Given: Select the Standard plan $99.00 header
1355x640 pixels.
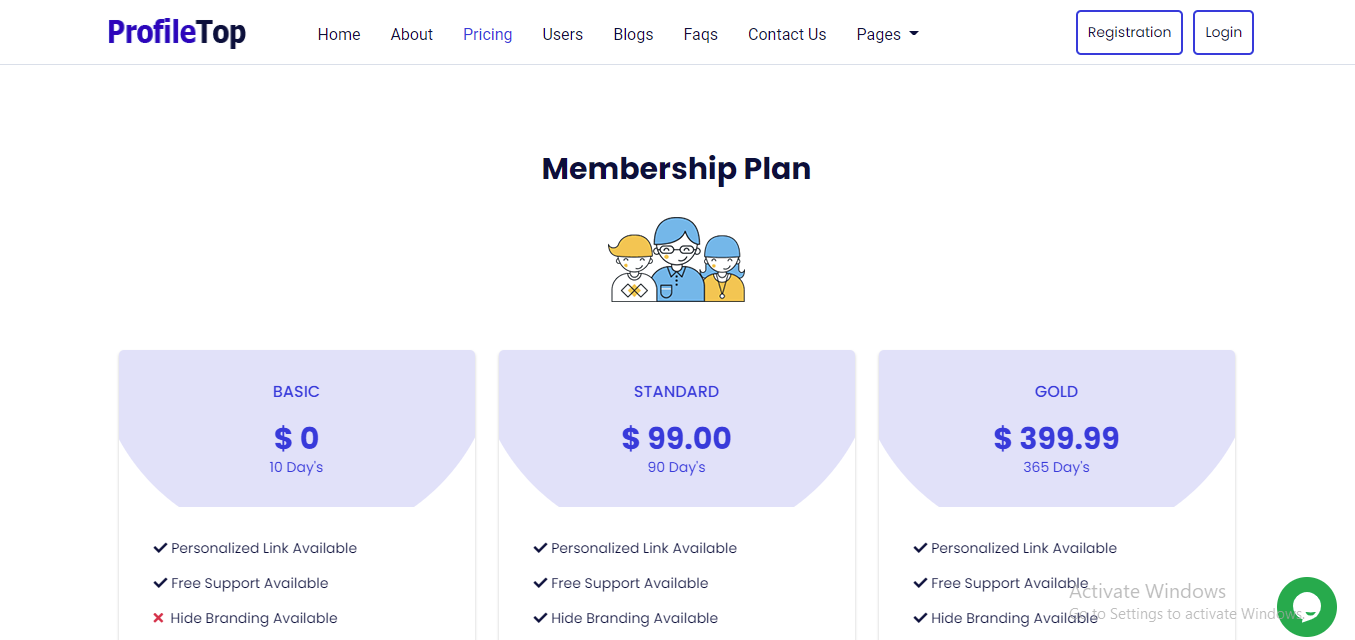Looking at the screenshot, I should pyautogui.click(x=677, y=438).
